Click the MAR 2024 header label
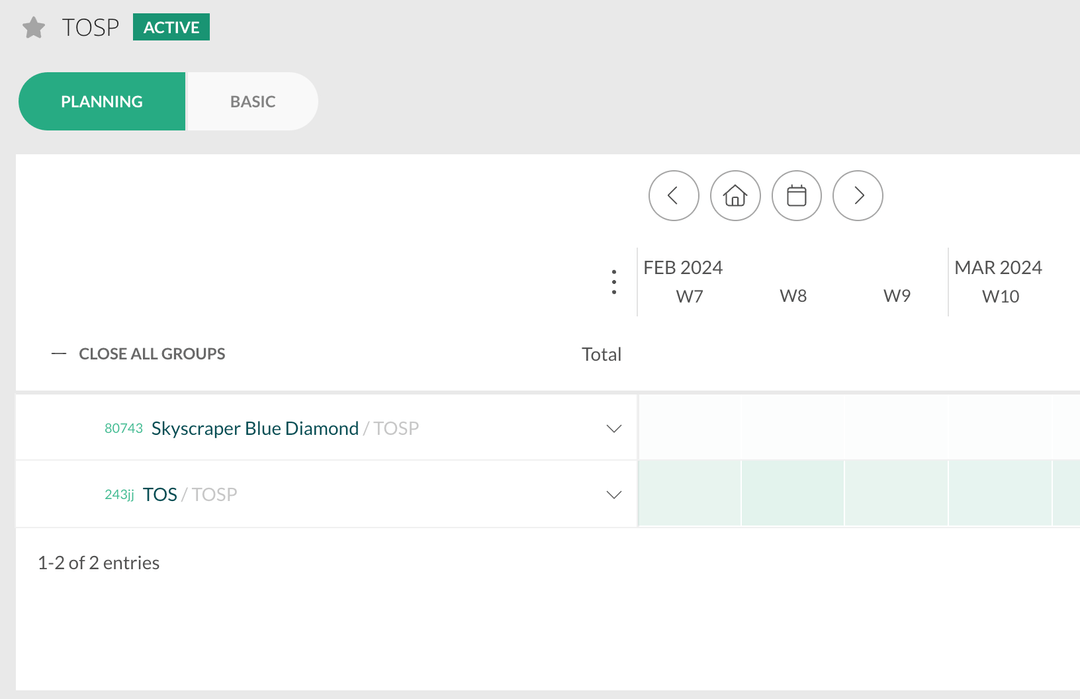Screen dimensions: 1080x699 point(998,267)
